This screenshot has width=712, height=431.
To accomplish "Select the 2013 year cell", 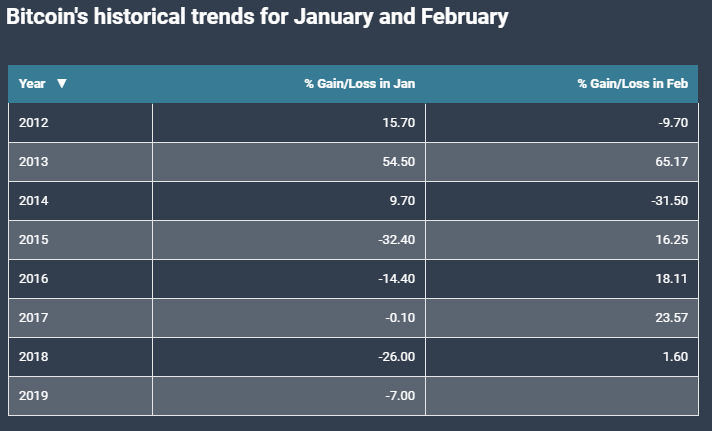I will click(x=33, y=162).
